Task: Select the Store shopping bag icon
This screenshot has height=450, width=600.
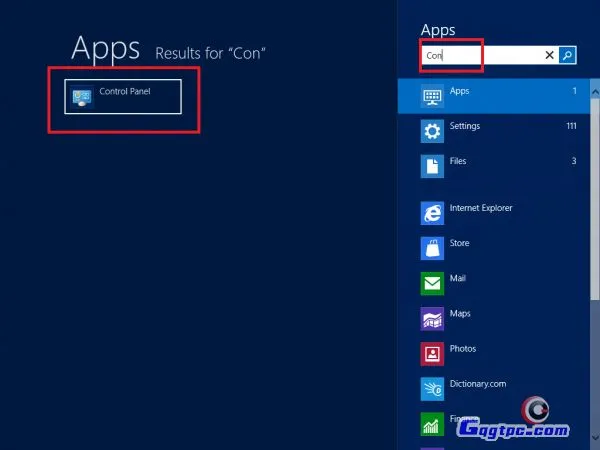Action: [432, 248]
